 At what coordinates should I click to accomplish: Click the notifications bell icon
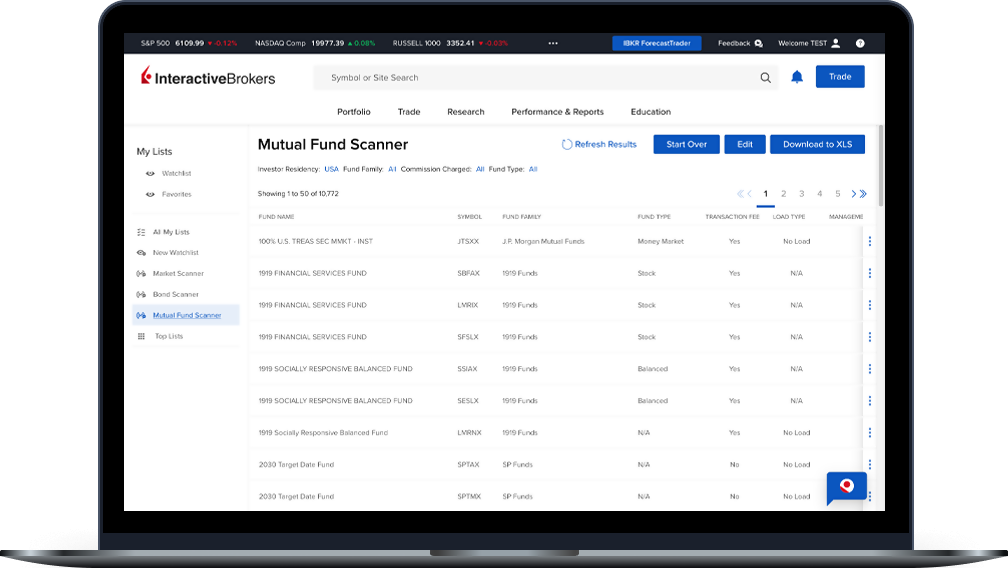(x=797, y=77)
